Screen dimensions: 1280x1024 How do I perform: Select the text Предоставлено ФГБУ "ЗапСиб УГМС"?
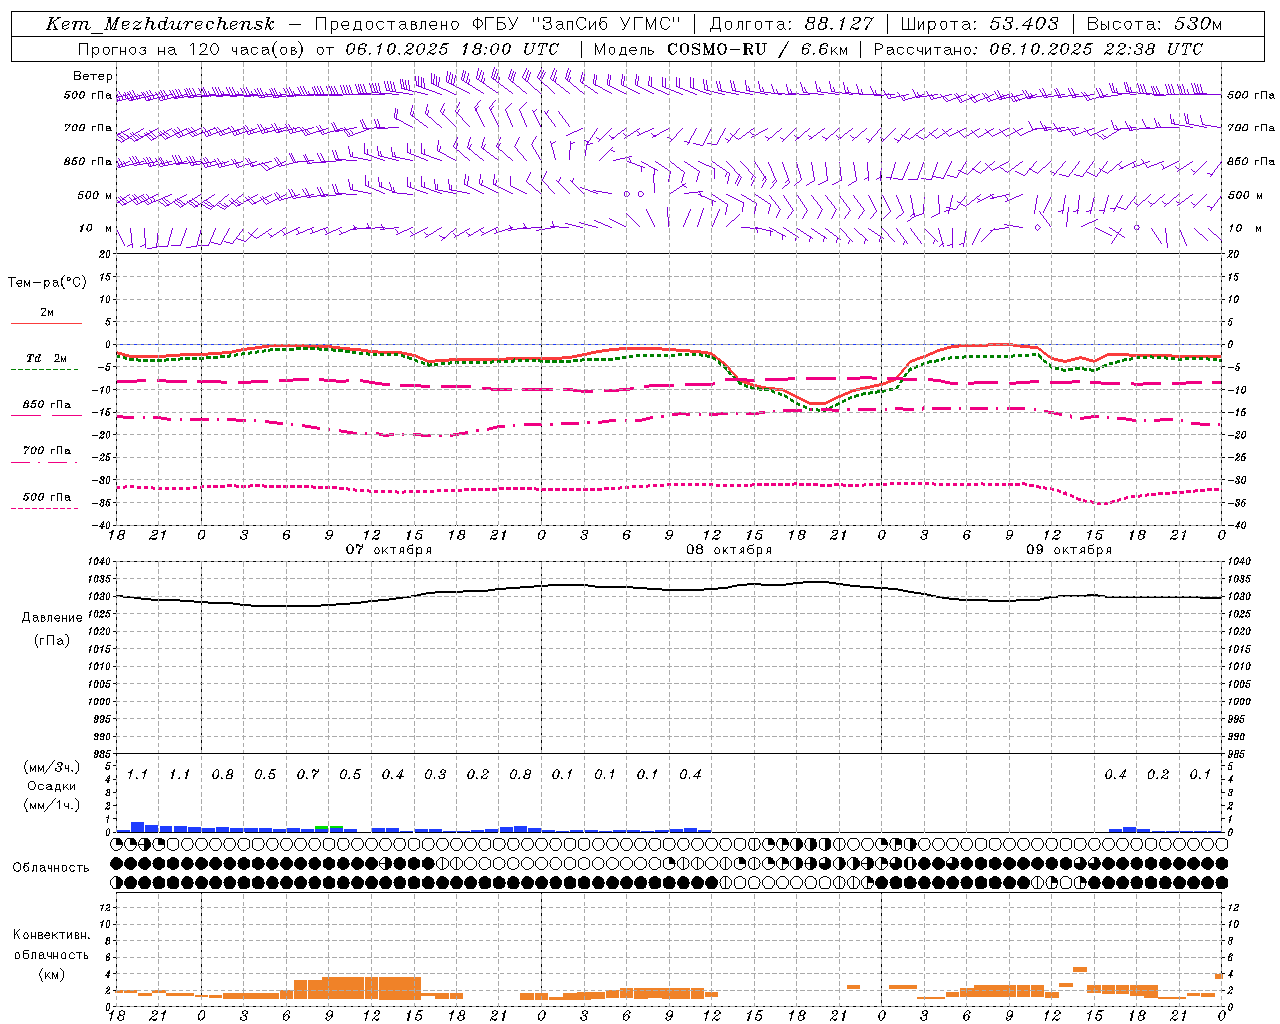tap(497, 24)
